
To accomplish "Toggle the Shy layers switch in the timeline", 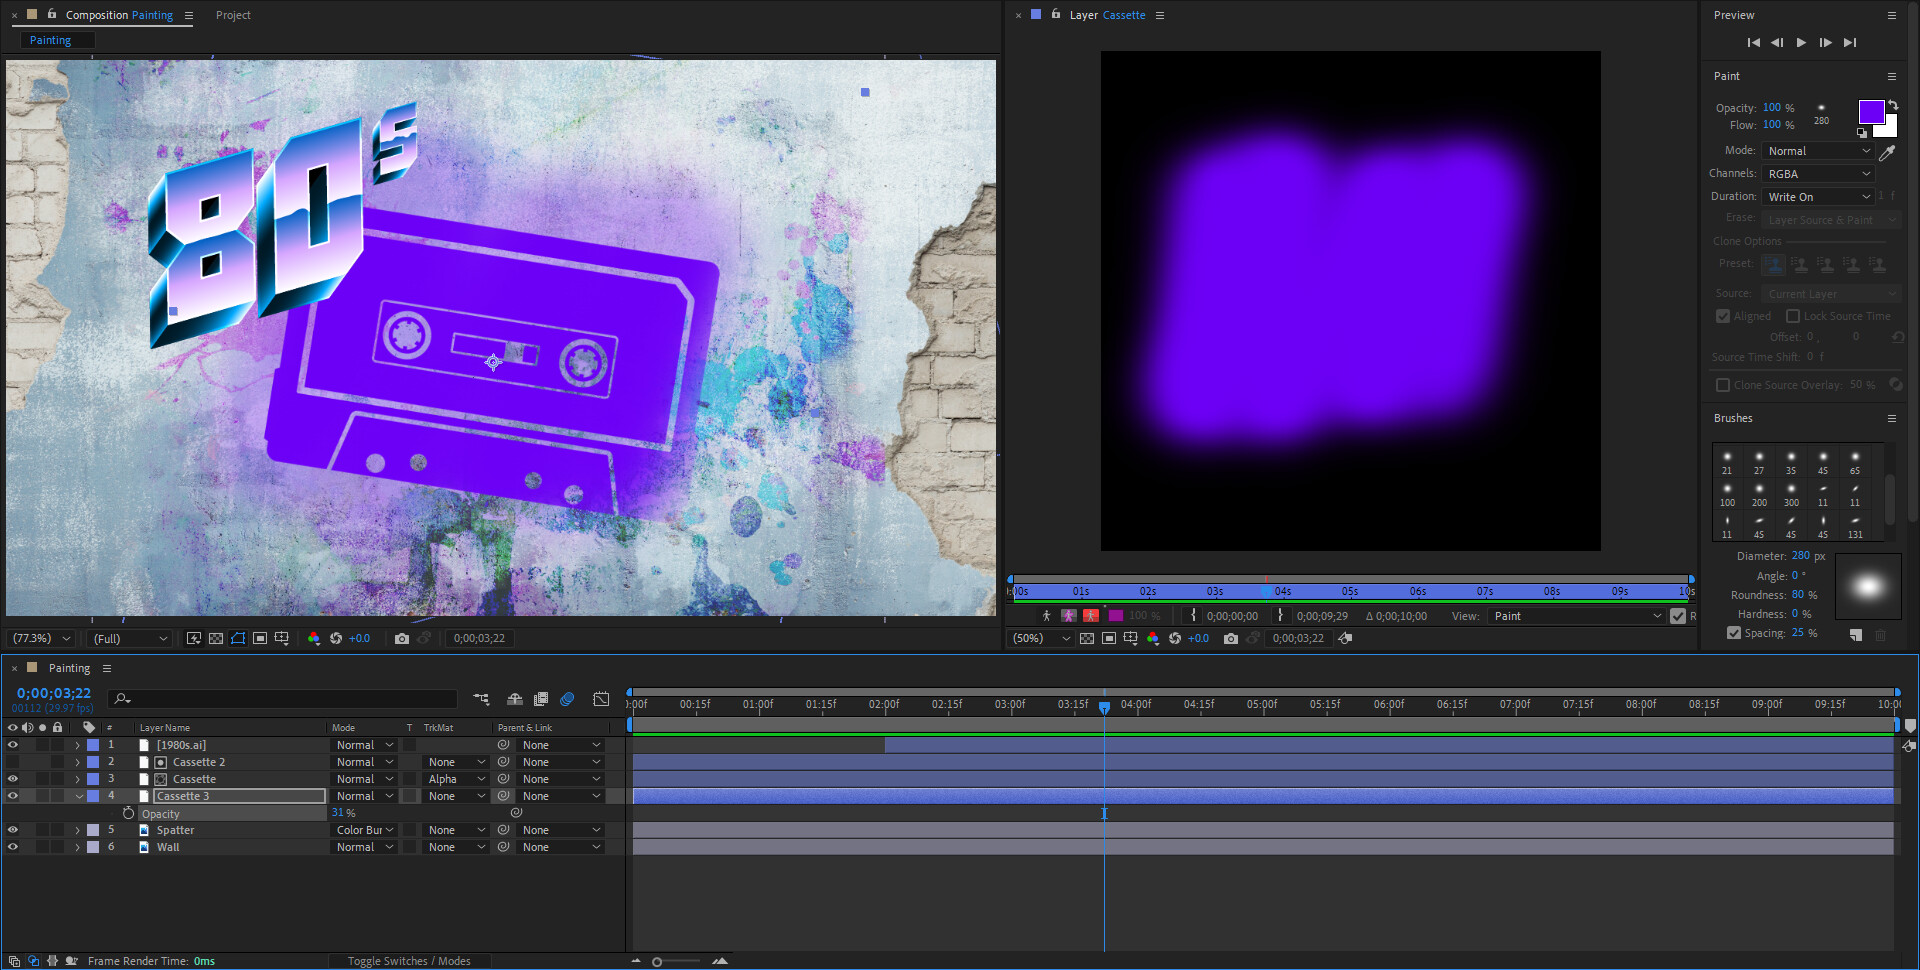I will click(515, 699).
